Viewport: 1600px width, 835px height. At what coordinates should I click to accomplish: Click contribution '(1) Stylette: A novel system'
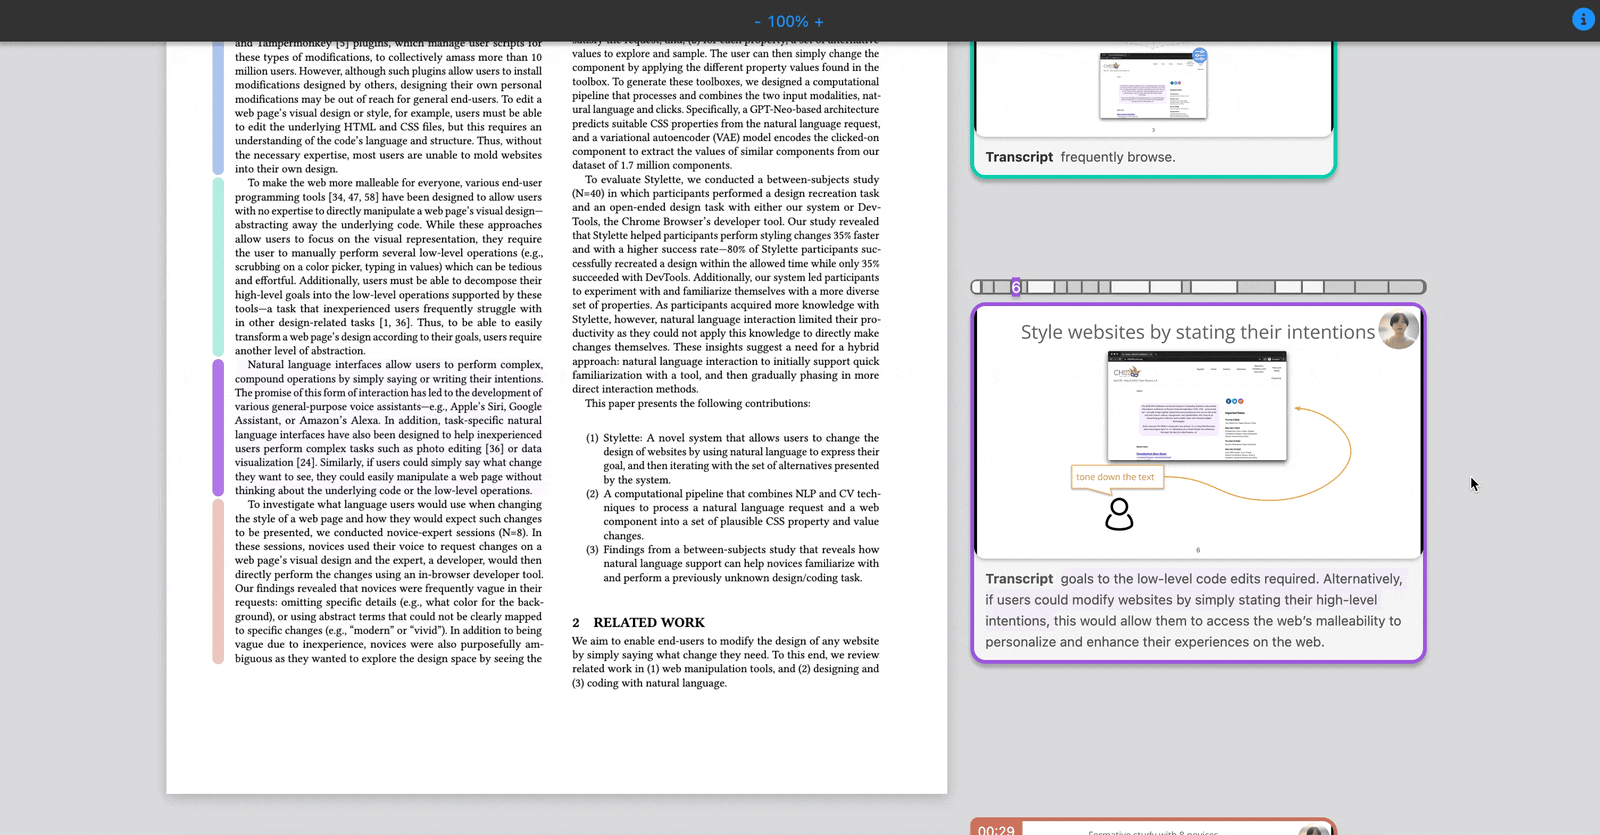tap(732, 459)
